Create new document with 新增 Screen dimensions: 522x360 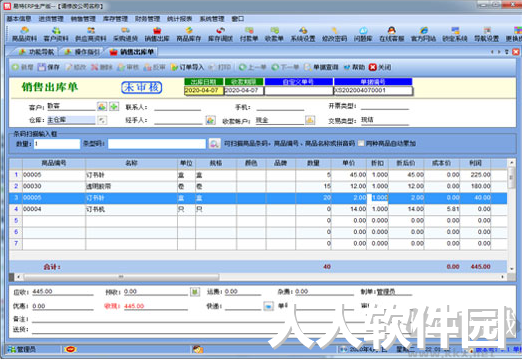pos(23,67)
